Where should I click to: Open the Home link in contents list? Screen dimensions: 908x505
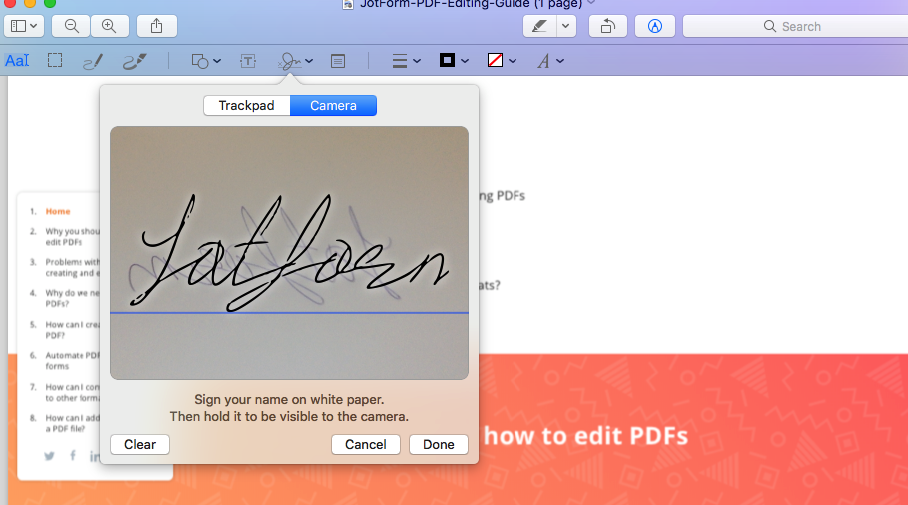58,211
